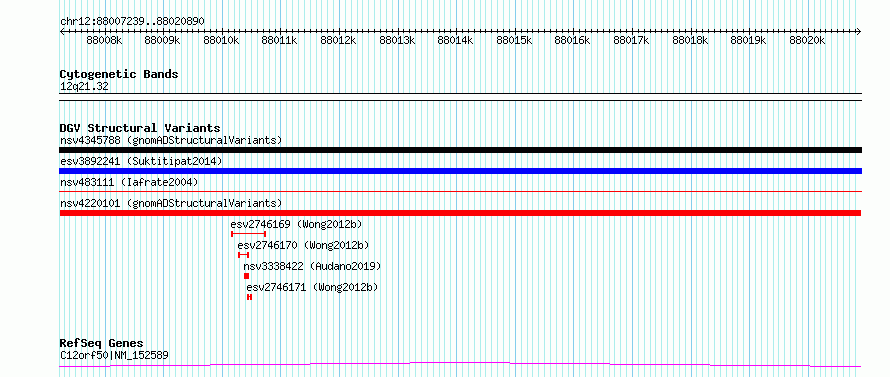Screen dimensions: 890x377
Task: Click ruler position 88016k
Action: pos(572,40)
